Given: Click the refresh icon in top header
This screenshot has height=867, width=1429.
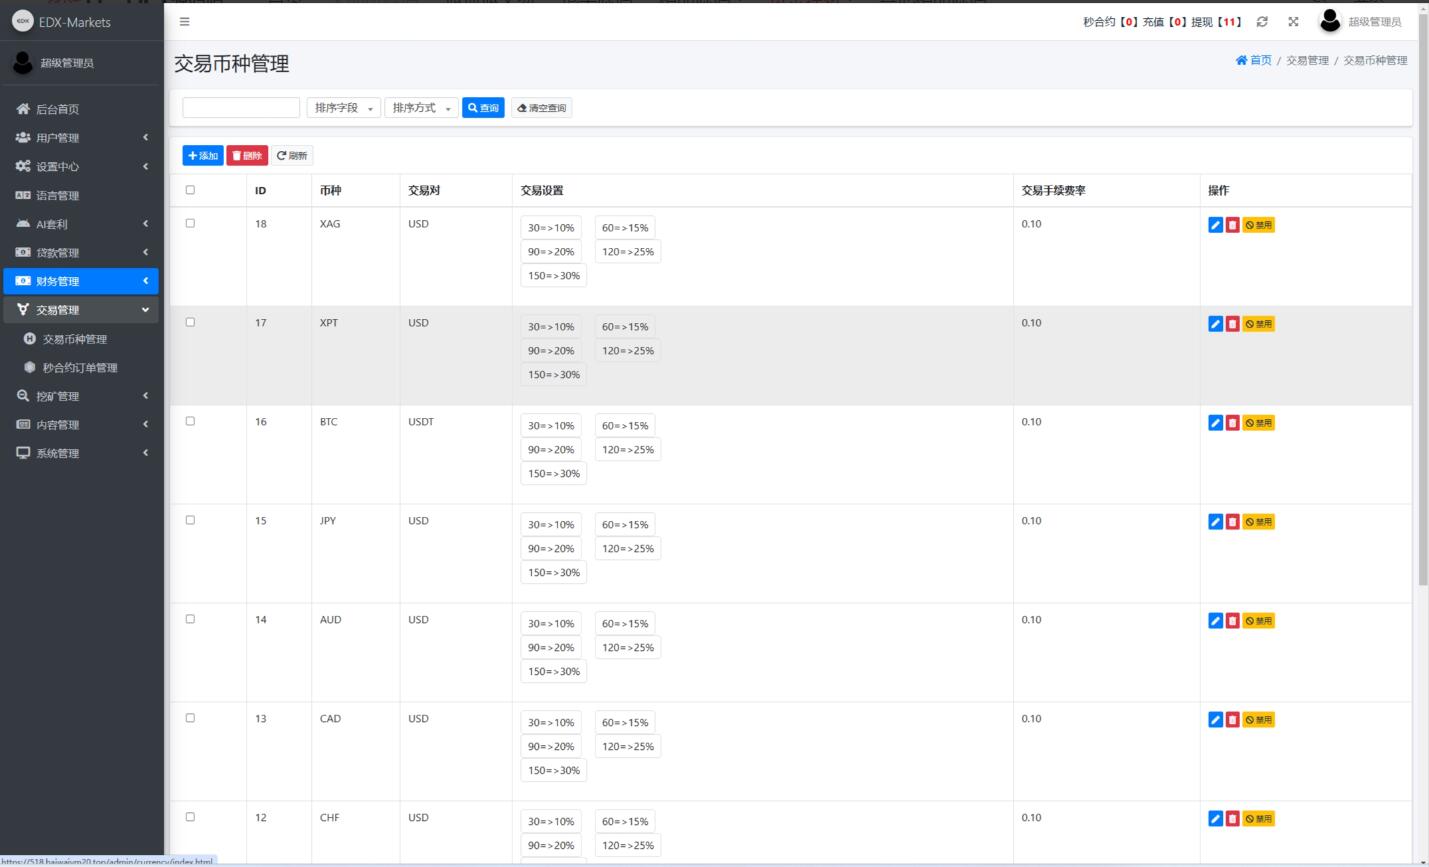Looking at the screenshot, I should (x=1262, y=22).
